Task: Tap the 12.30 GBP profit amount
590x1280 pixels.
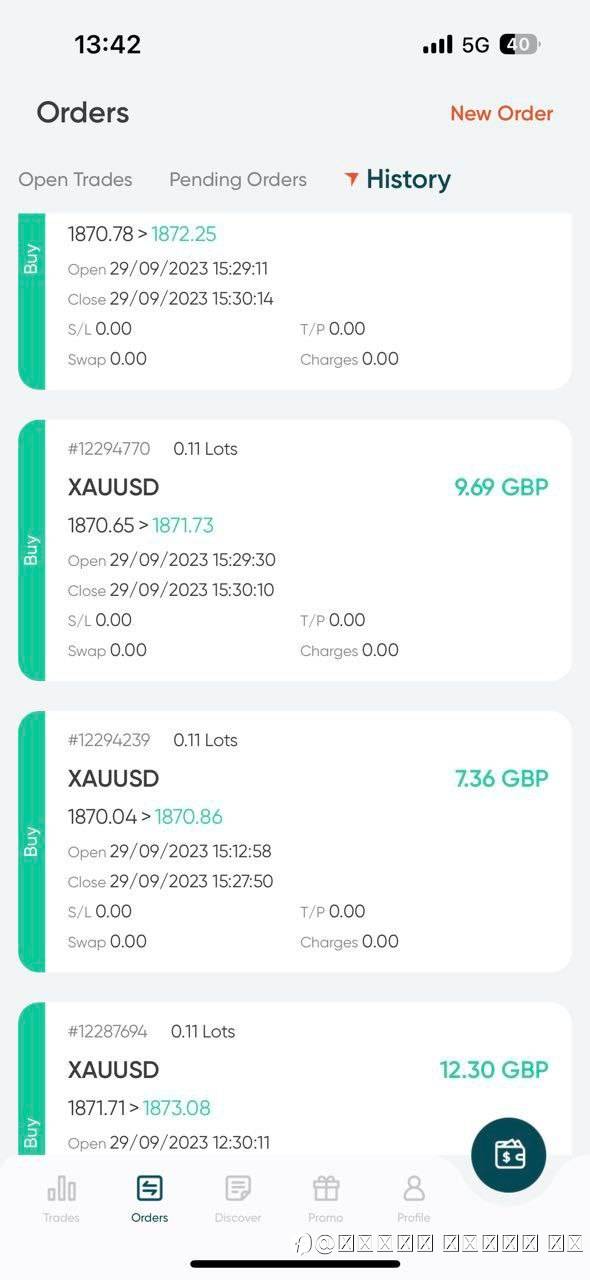Action: click(x=495, y=1069)
